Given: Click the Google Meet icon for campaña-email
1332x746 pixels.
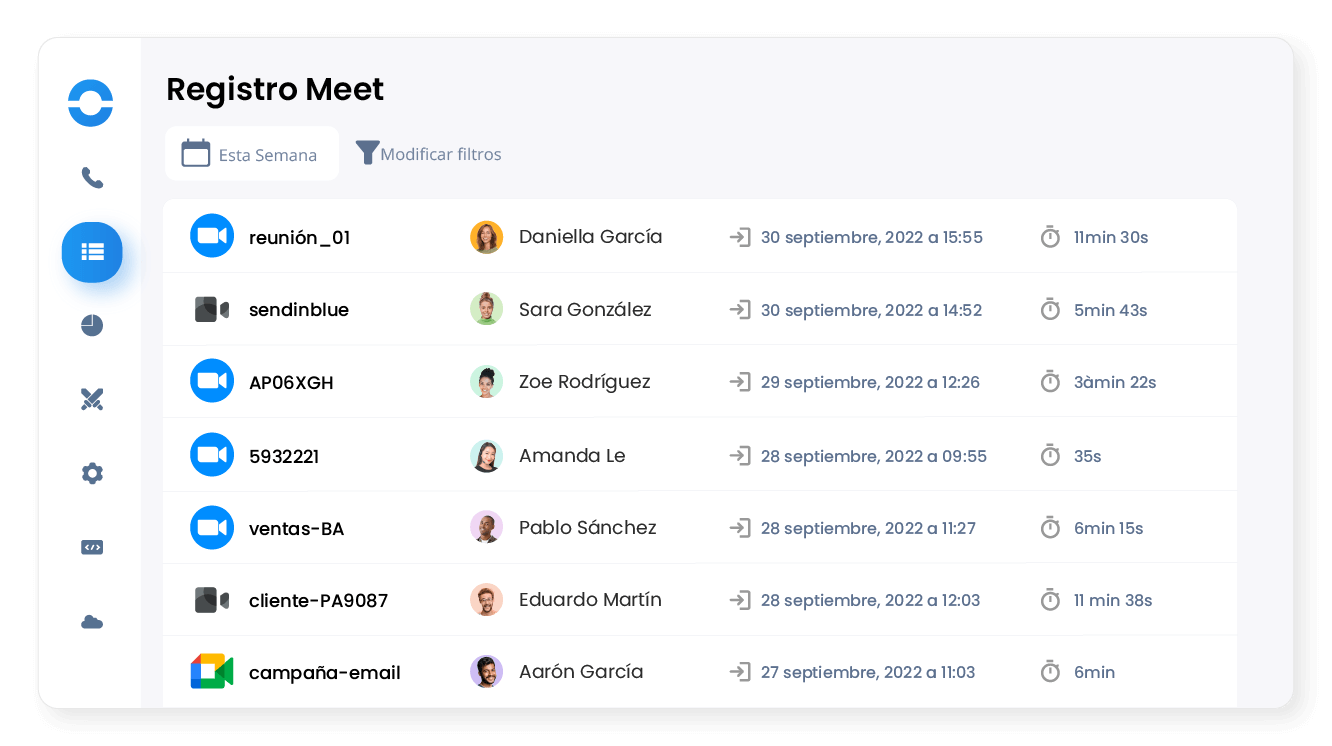Looking at the screenshot, I should 212,672.
